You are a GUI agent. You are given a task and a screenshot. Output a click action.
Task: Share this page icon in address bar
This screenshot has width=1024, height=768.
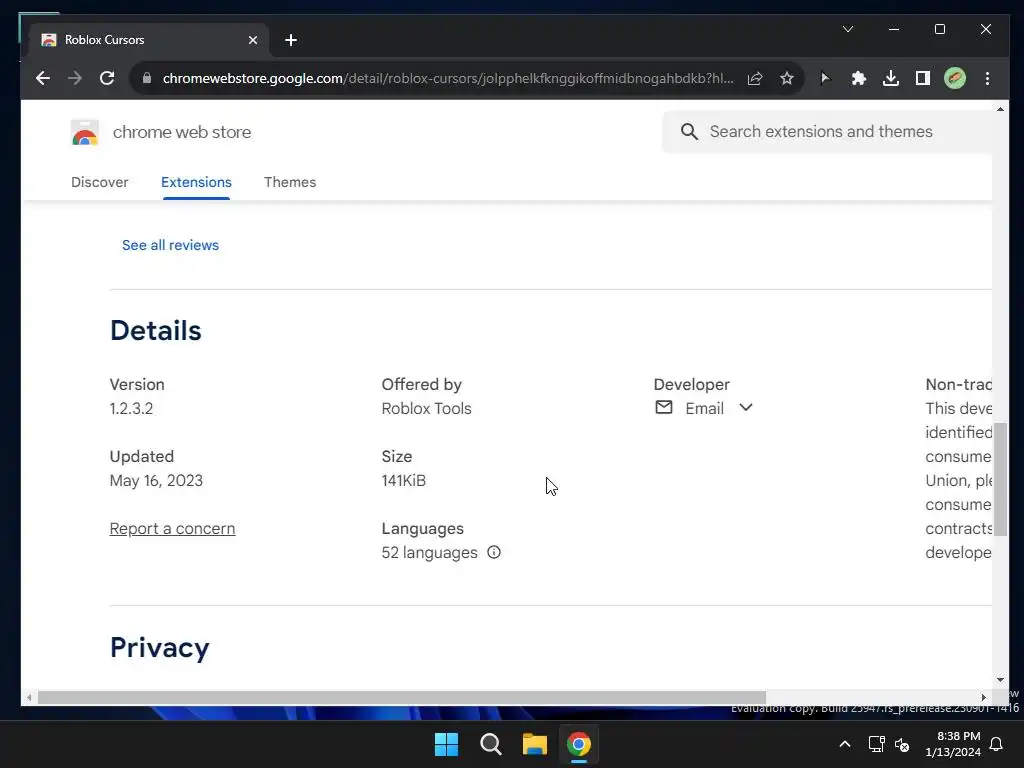[755, 78]
